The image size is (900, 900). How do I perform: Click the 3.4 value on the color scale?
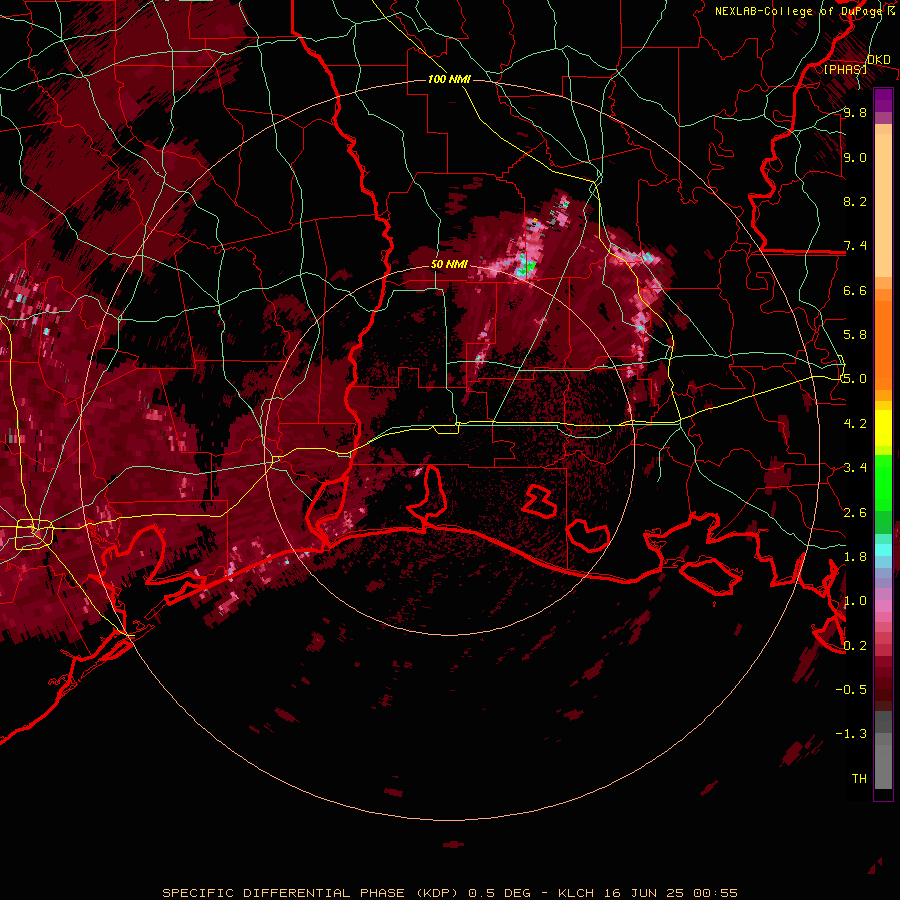[x=855, y=468]
